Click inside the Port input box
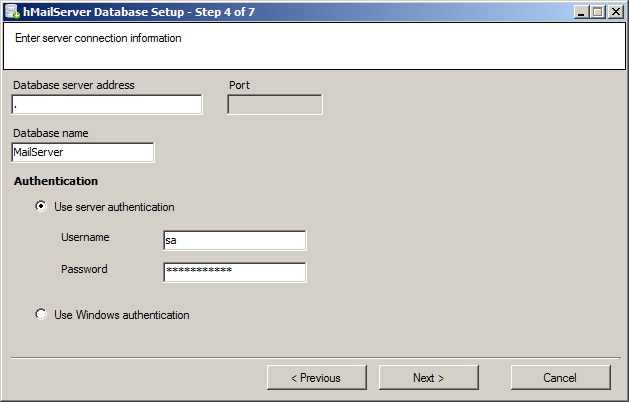This screenshot has height=402, width=629. click(x=275, y=105)
